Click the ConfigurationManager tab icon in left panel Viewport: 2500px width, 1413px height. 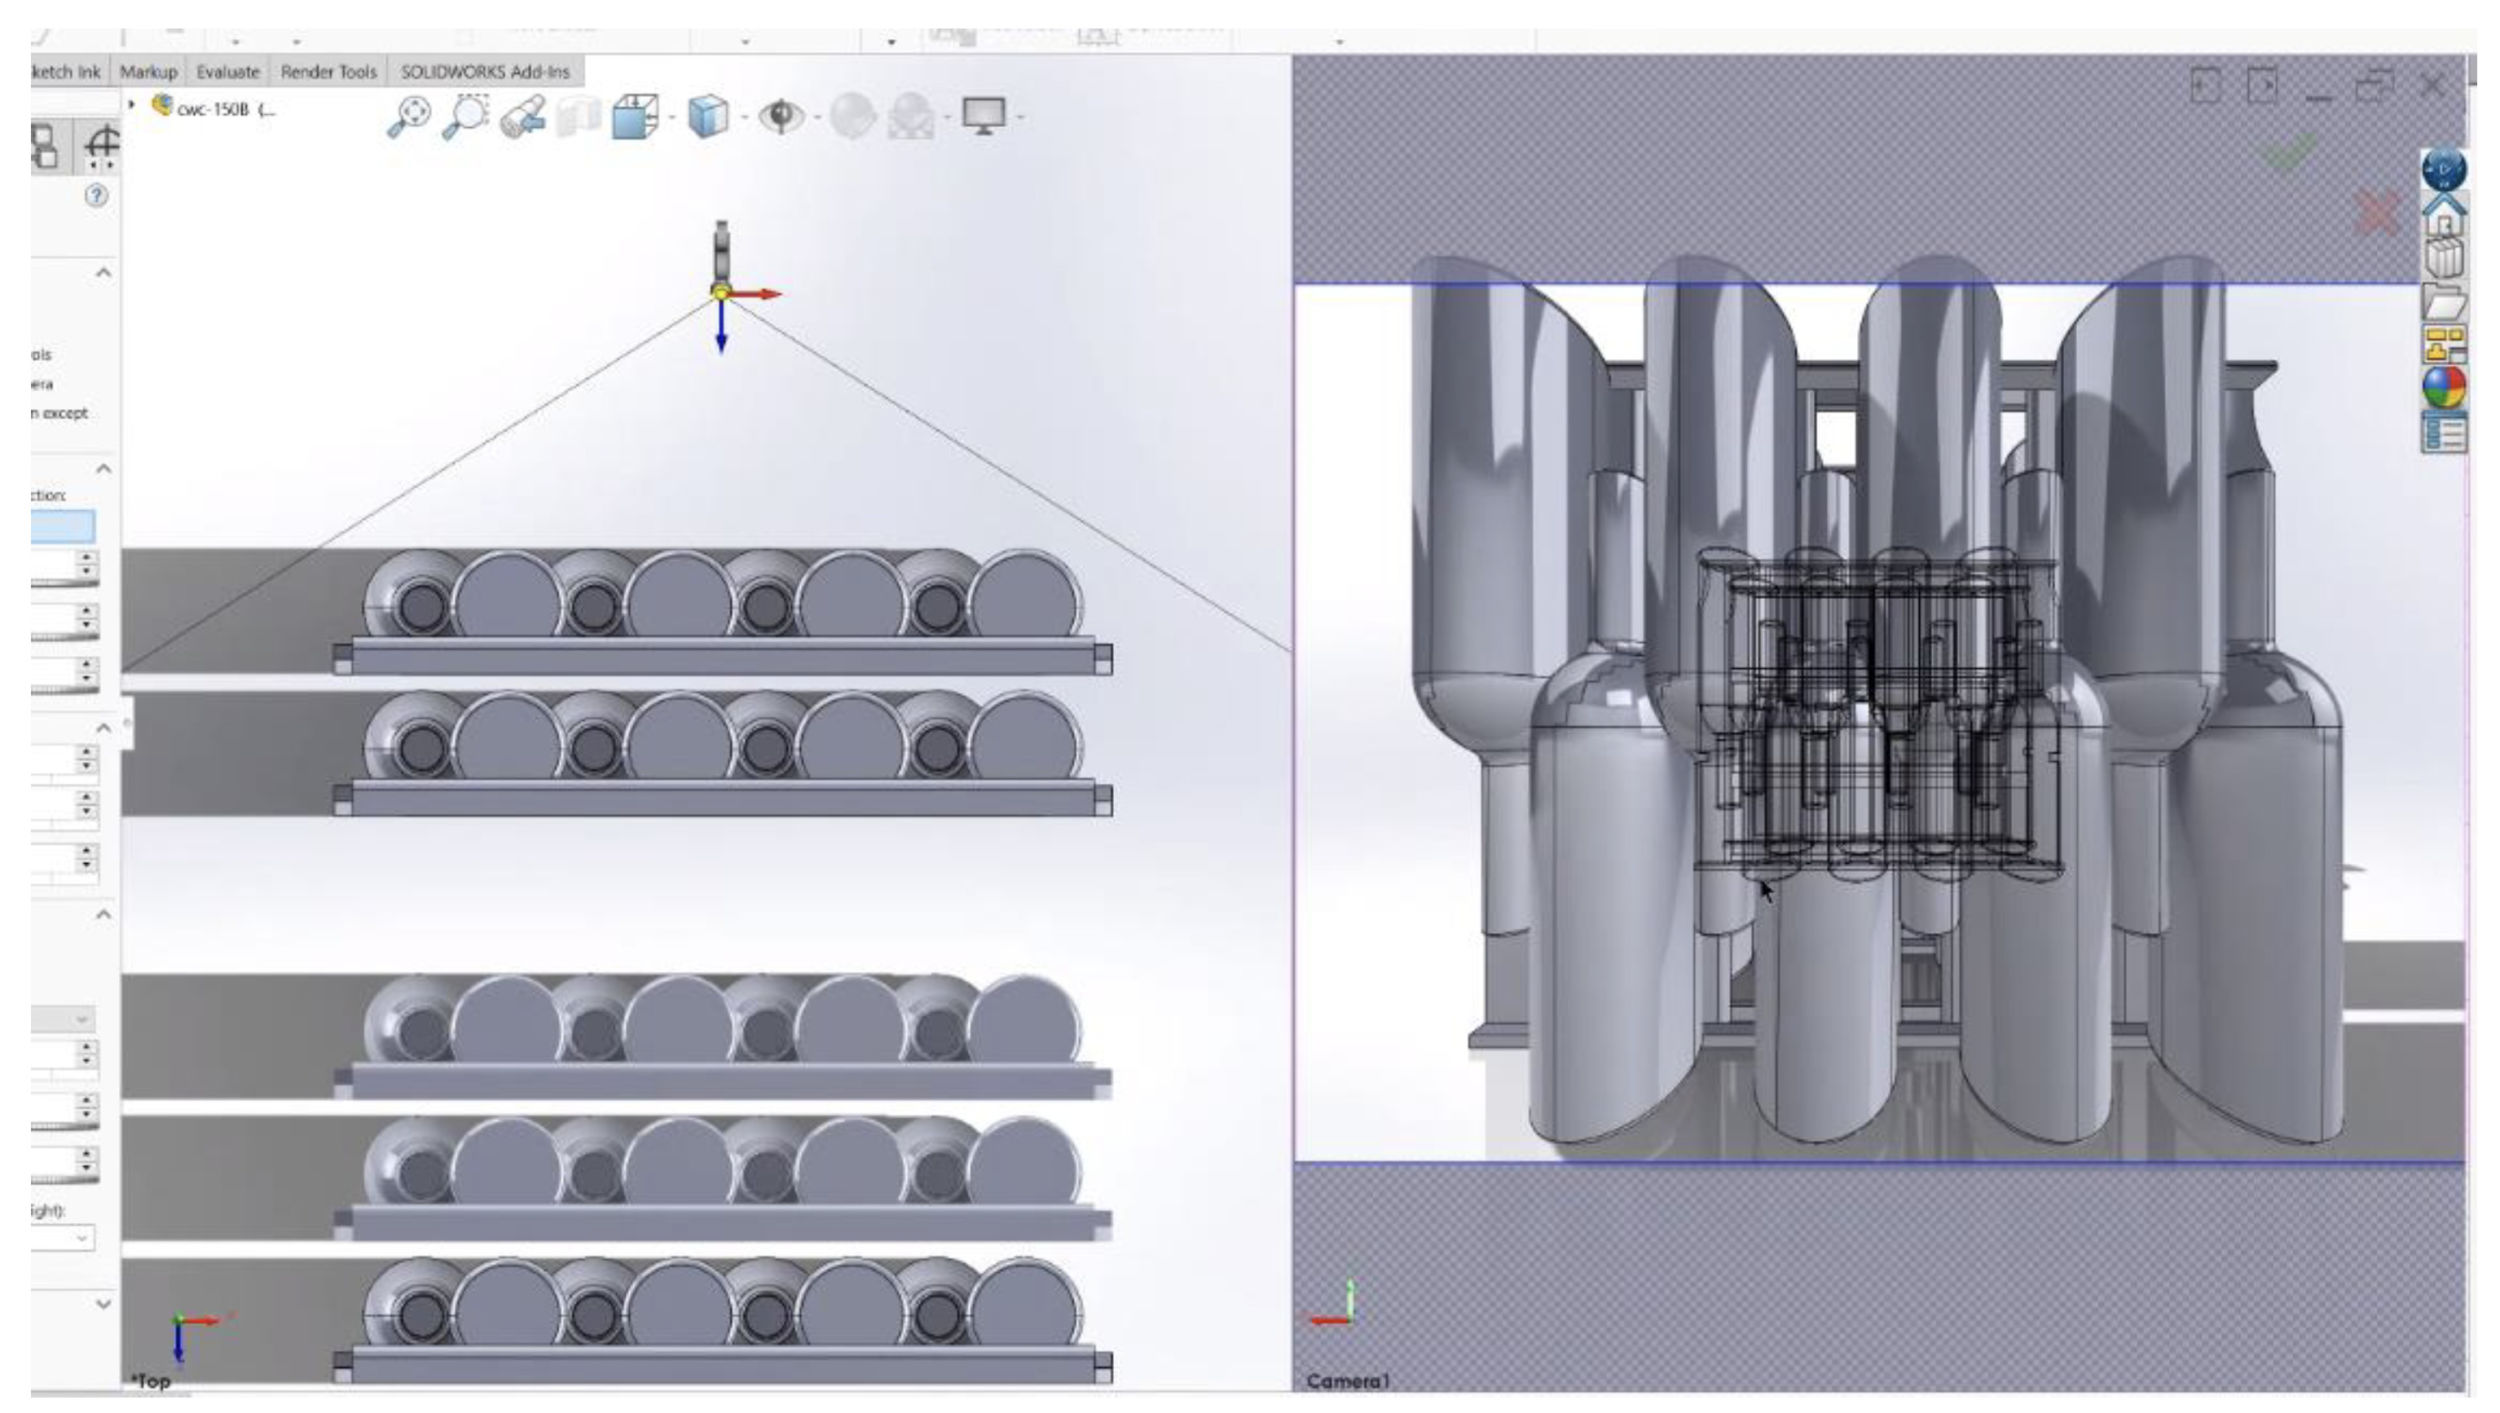[x=45, y=147]
